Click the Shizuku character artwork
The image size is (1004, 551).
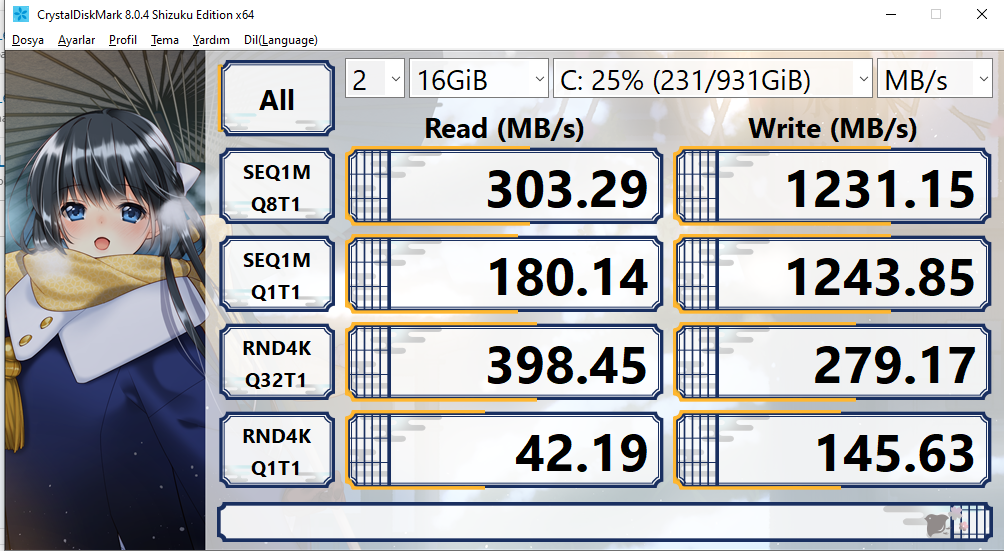[x=105, y=299]
